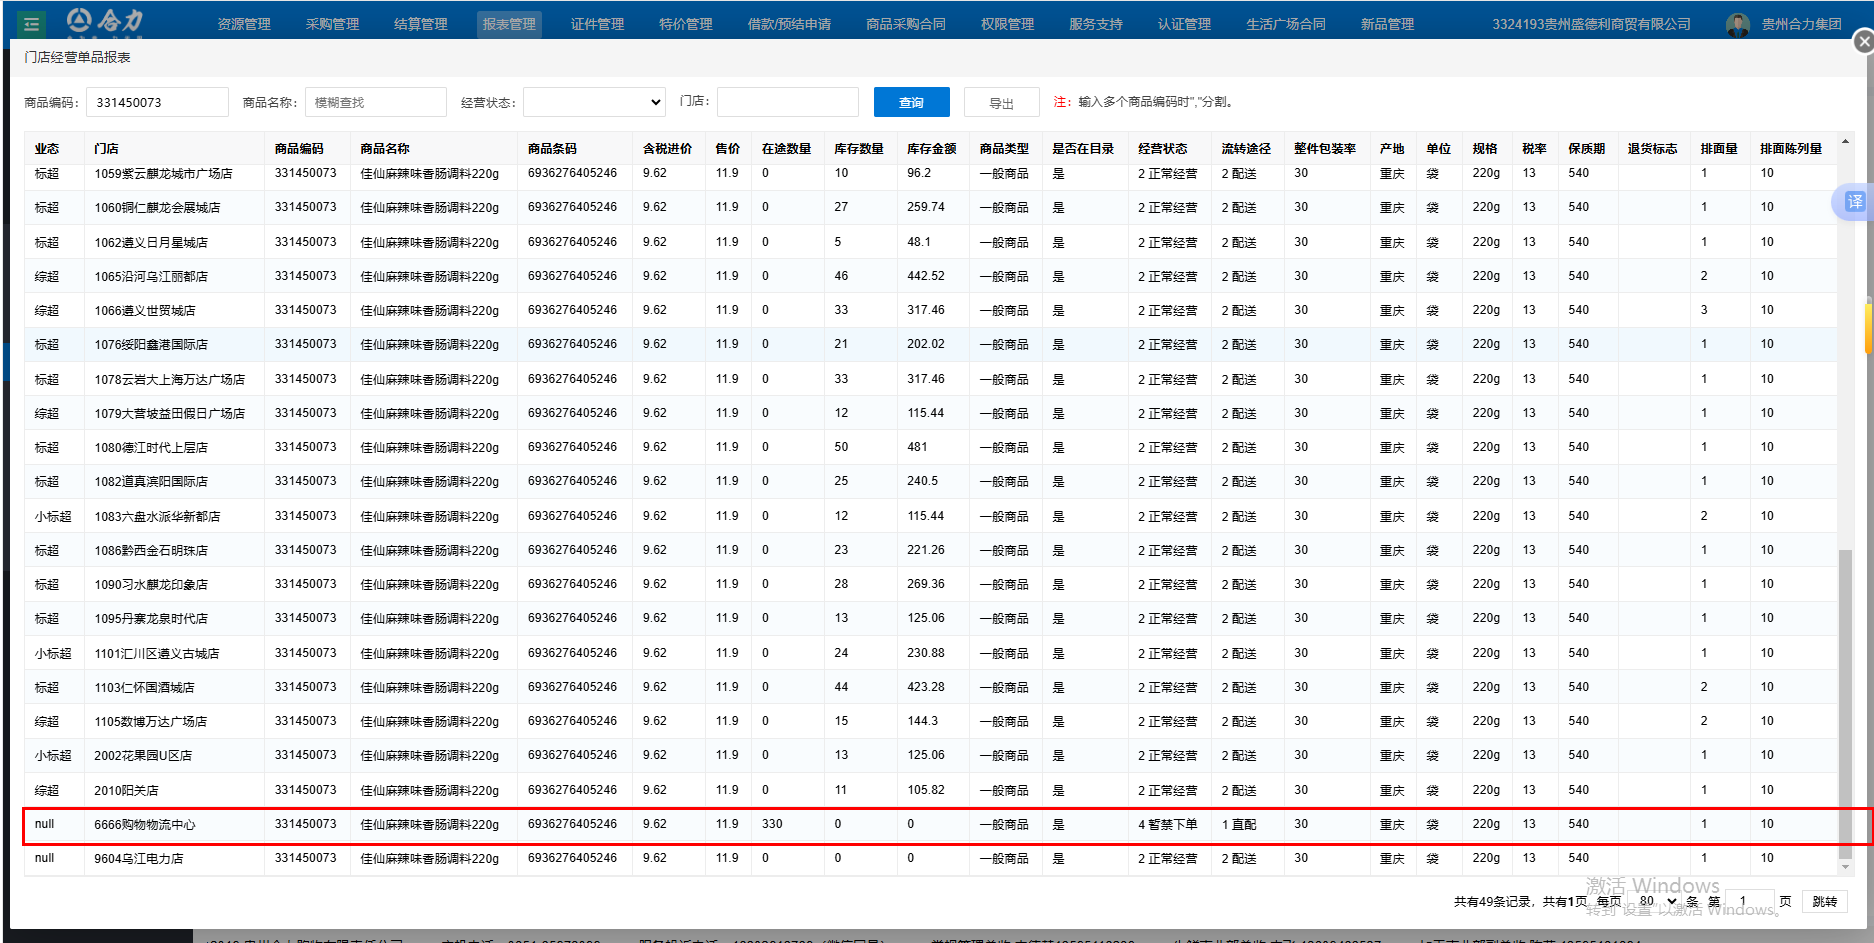
Task: Expand the 经营状态 dropdown
Action: coord(594,102)
